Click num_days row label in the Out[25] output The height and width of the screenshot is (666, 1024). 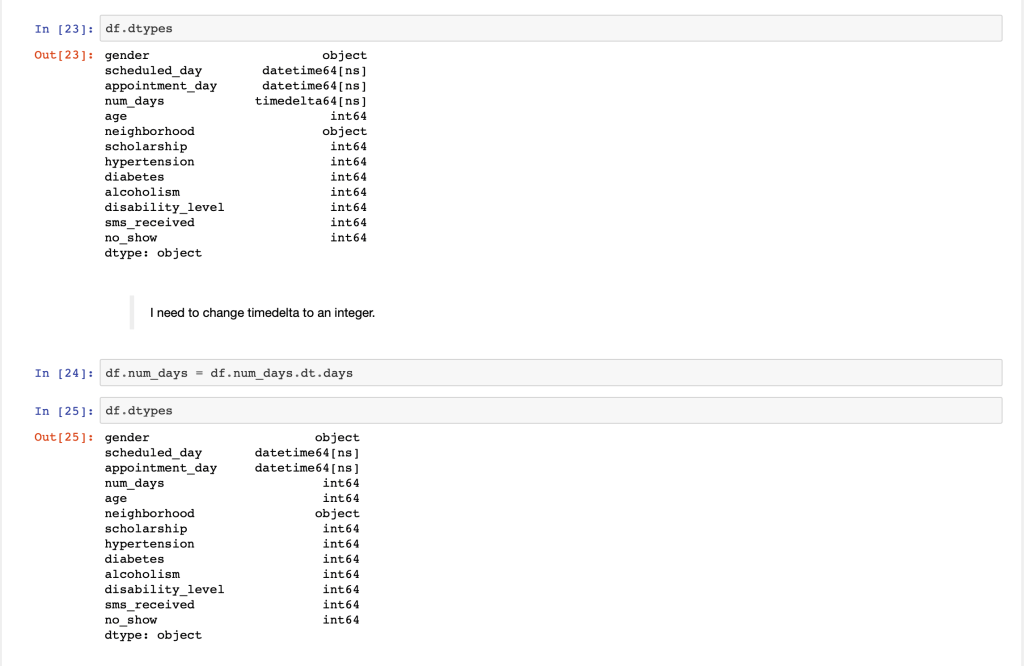[x=134, y=483]
